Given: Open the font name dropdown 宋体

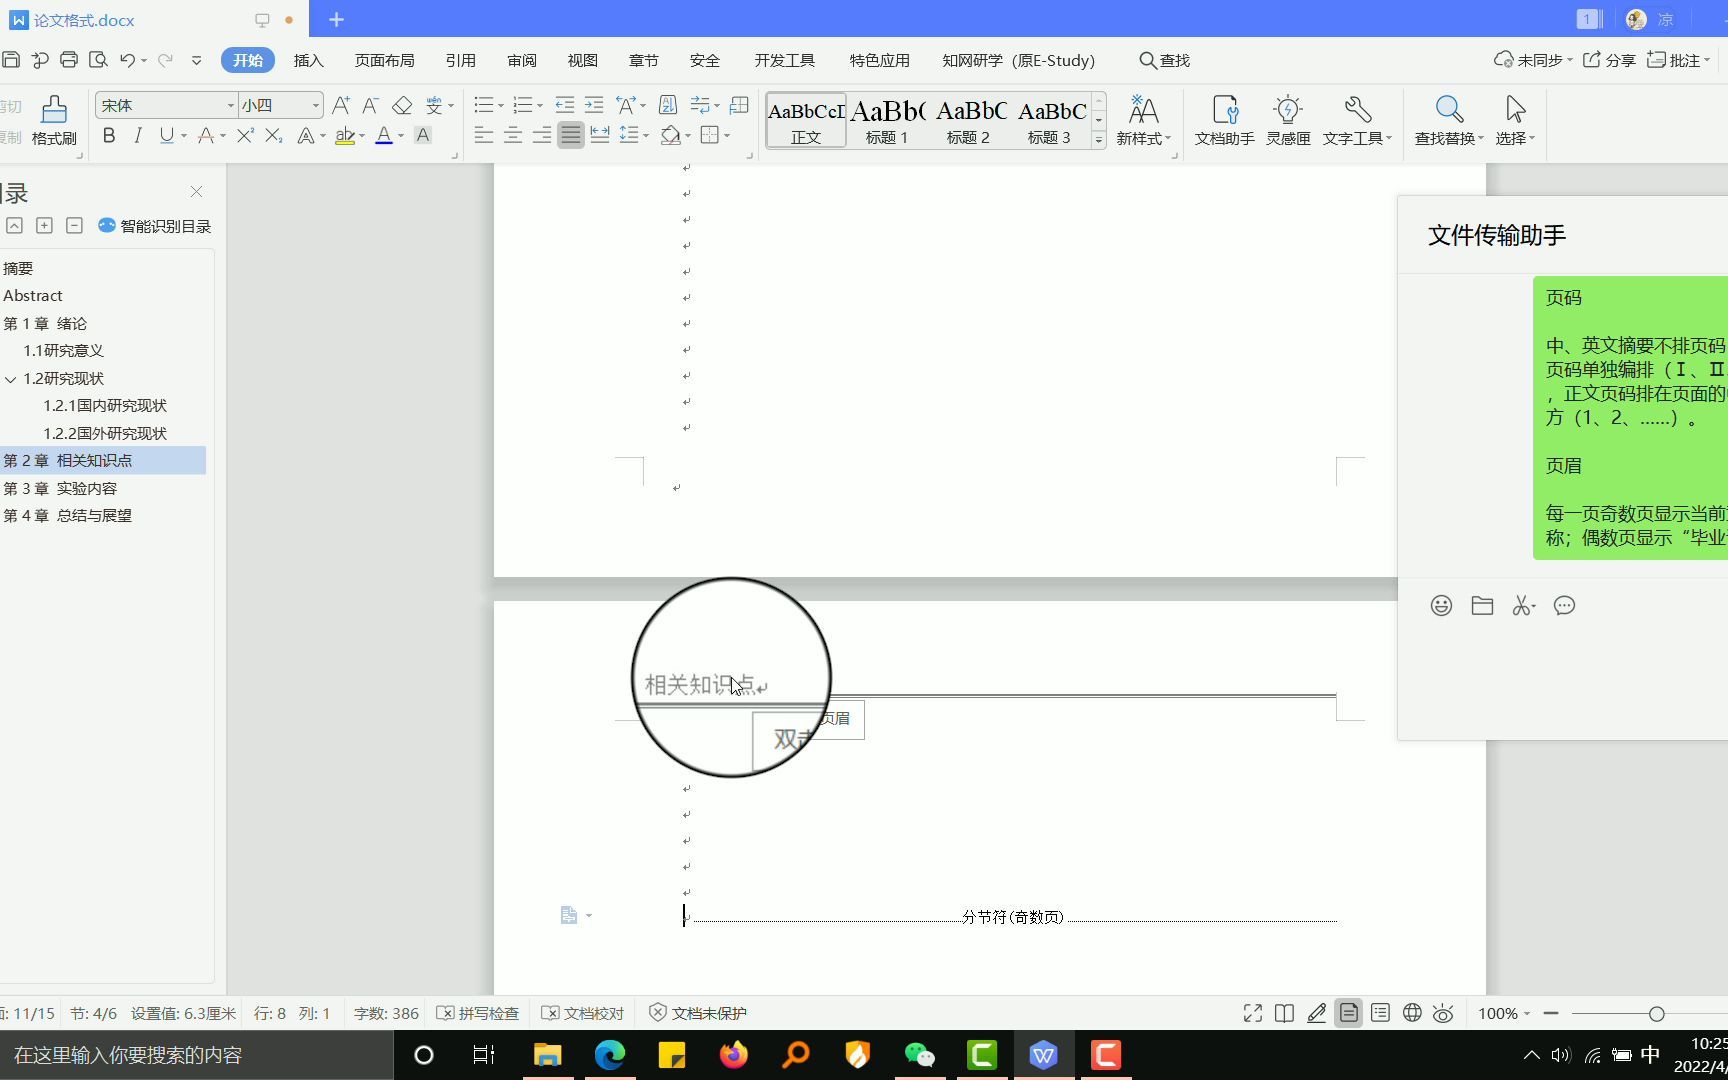Looking at the screenshot, I should (167, 105).
